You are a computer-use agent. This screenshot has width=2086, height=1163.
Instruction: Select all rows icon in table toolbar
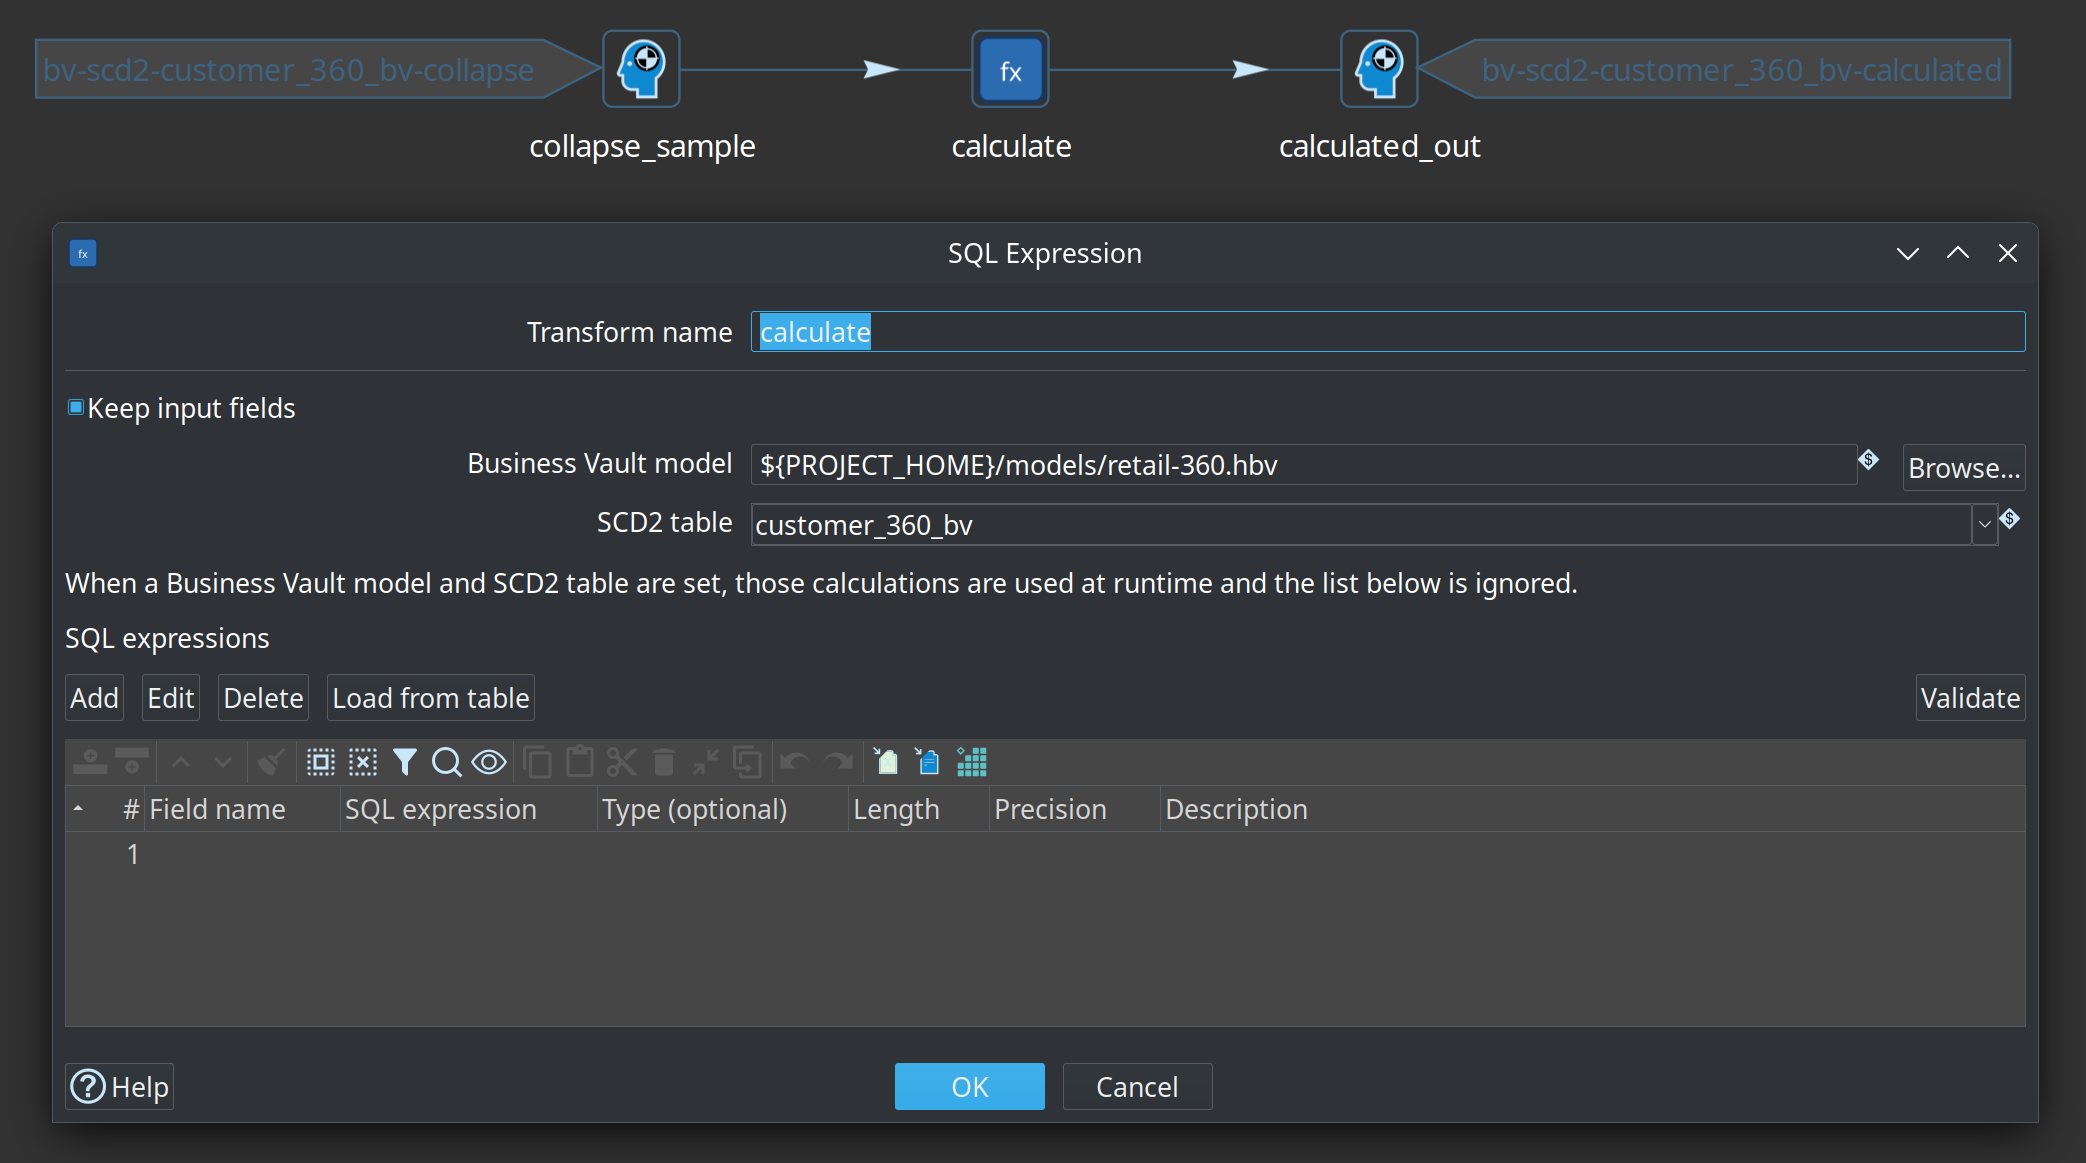coord(320,762)
